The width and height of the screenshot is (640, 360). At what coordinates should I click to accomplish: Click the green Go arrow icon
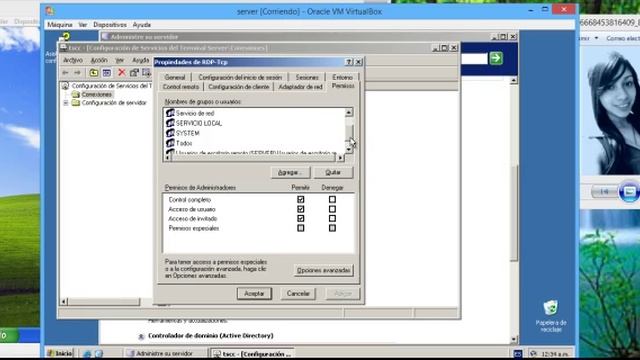(x=496, y=58)
